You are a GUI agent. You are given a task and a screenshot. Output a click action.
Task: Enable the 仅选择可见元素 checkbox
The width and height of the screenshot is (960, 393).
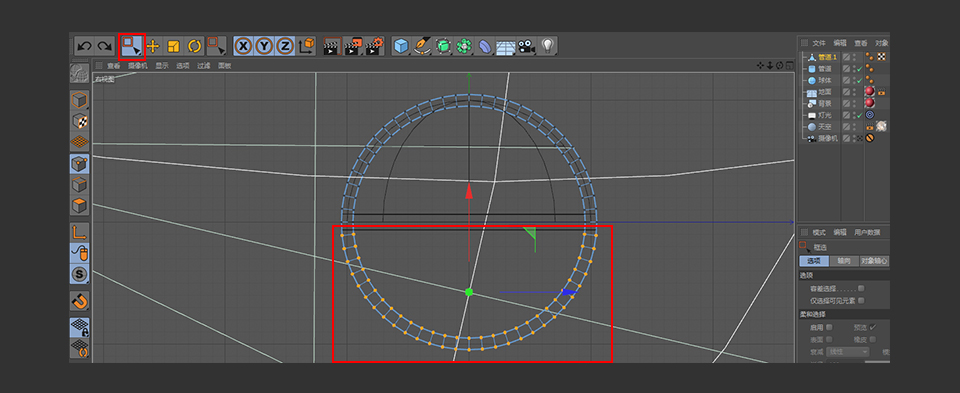(x=861, y=301)
